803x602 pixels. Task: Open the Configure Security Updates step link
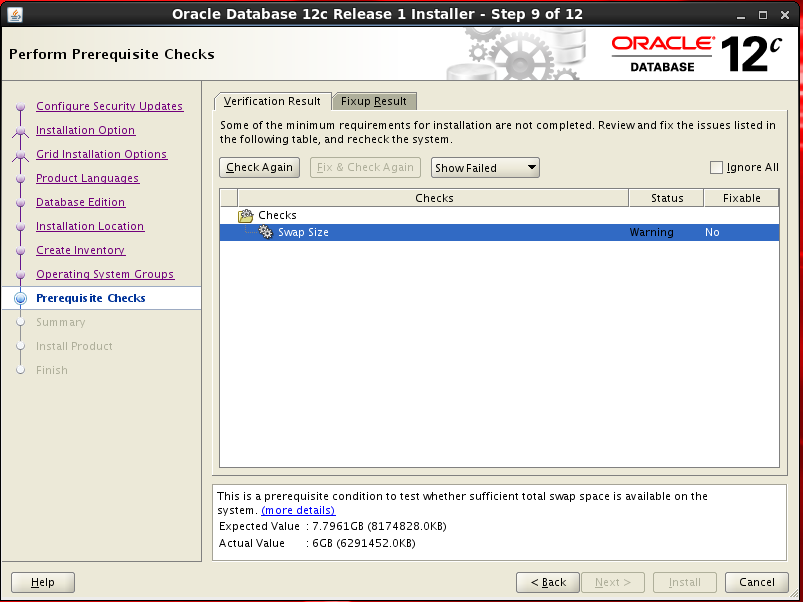click(110, 106)
